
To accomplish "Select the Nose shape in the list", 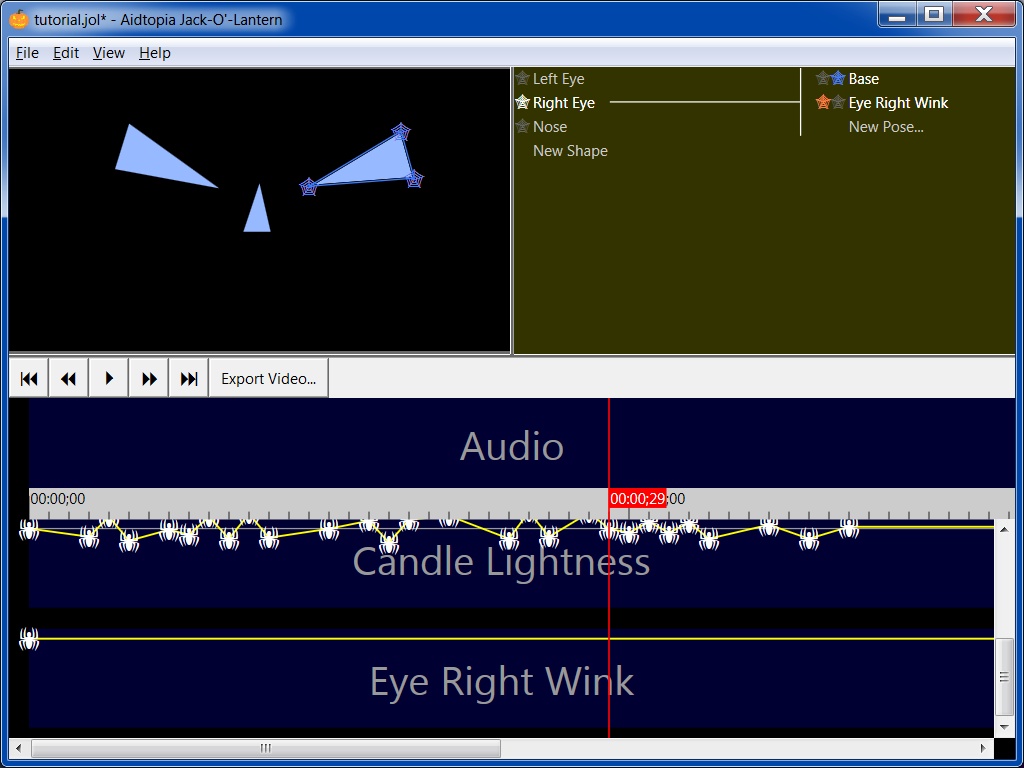I will pyautogui.click(x=550, y=127).
